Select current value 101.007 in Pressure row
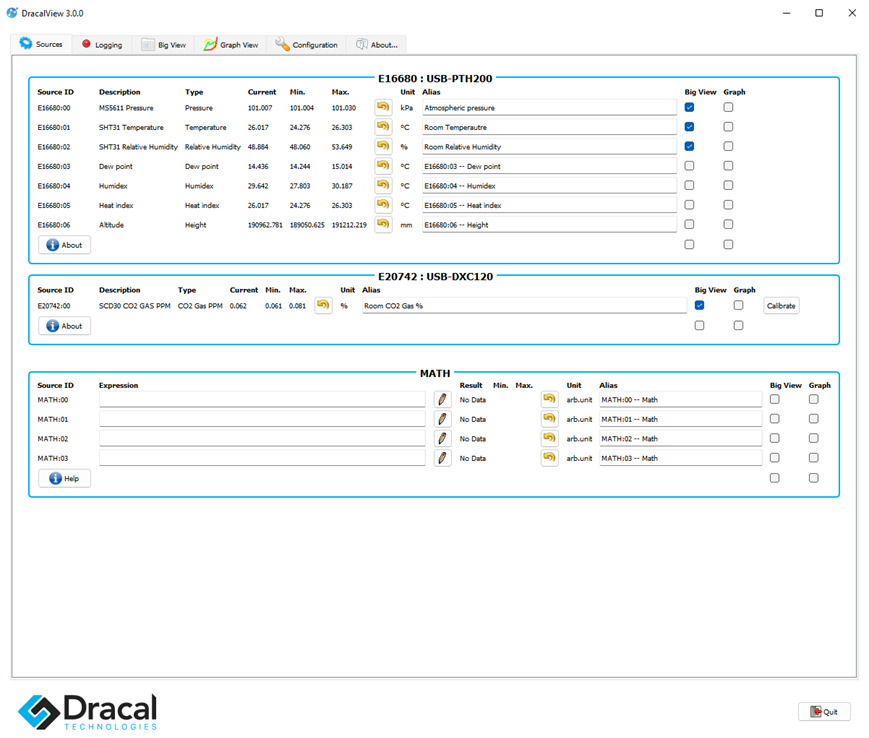 click(x=260, y=108)
